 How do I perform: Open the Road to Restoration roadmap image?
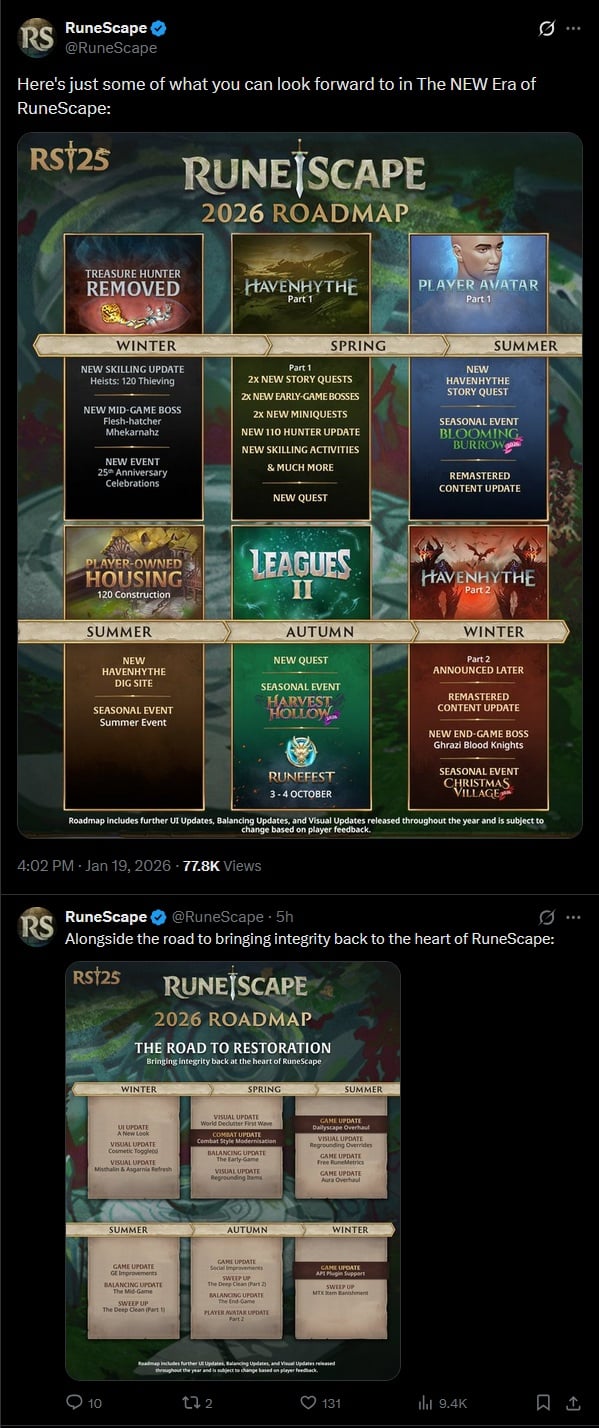[233, 1170]
